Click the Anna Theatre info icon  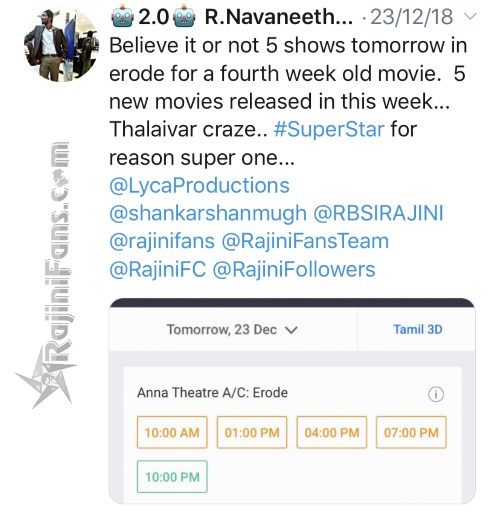[436, 394]
